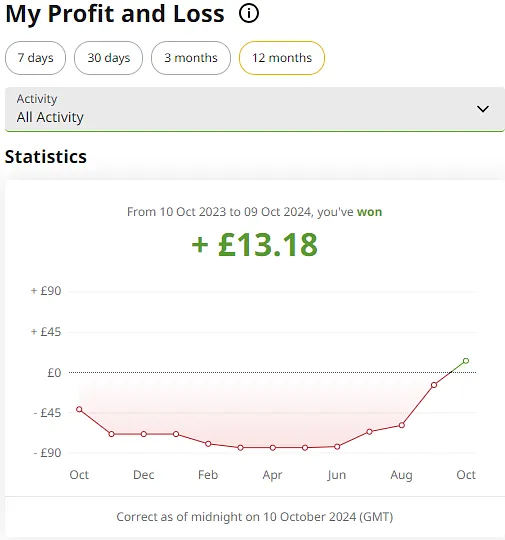Open the Activity dropdown
The height and width of the screenshot is (540, 505).
255,109
